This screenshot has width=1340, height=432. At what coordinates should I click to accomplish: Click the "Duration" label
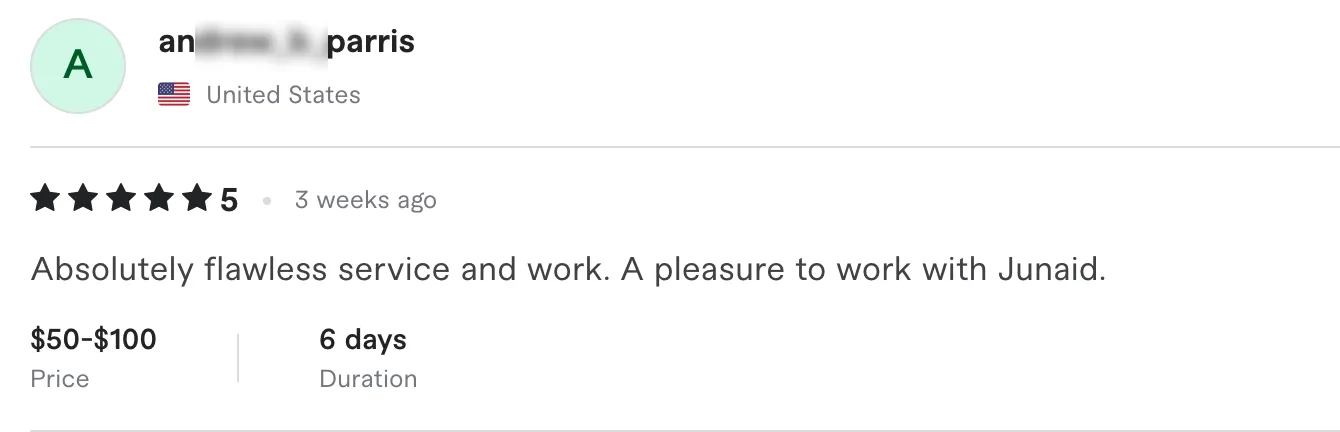[368, 379]
